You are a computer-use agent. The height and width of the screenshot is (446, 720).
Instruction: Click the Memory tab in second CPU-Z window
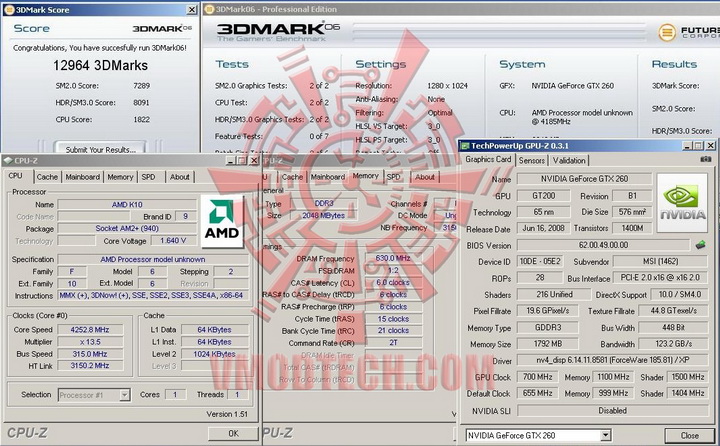coord(366,176)
